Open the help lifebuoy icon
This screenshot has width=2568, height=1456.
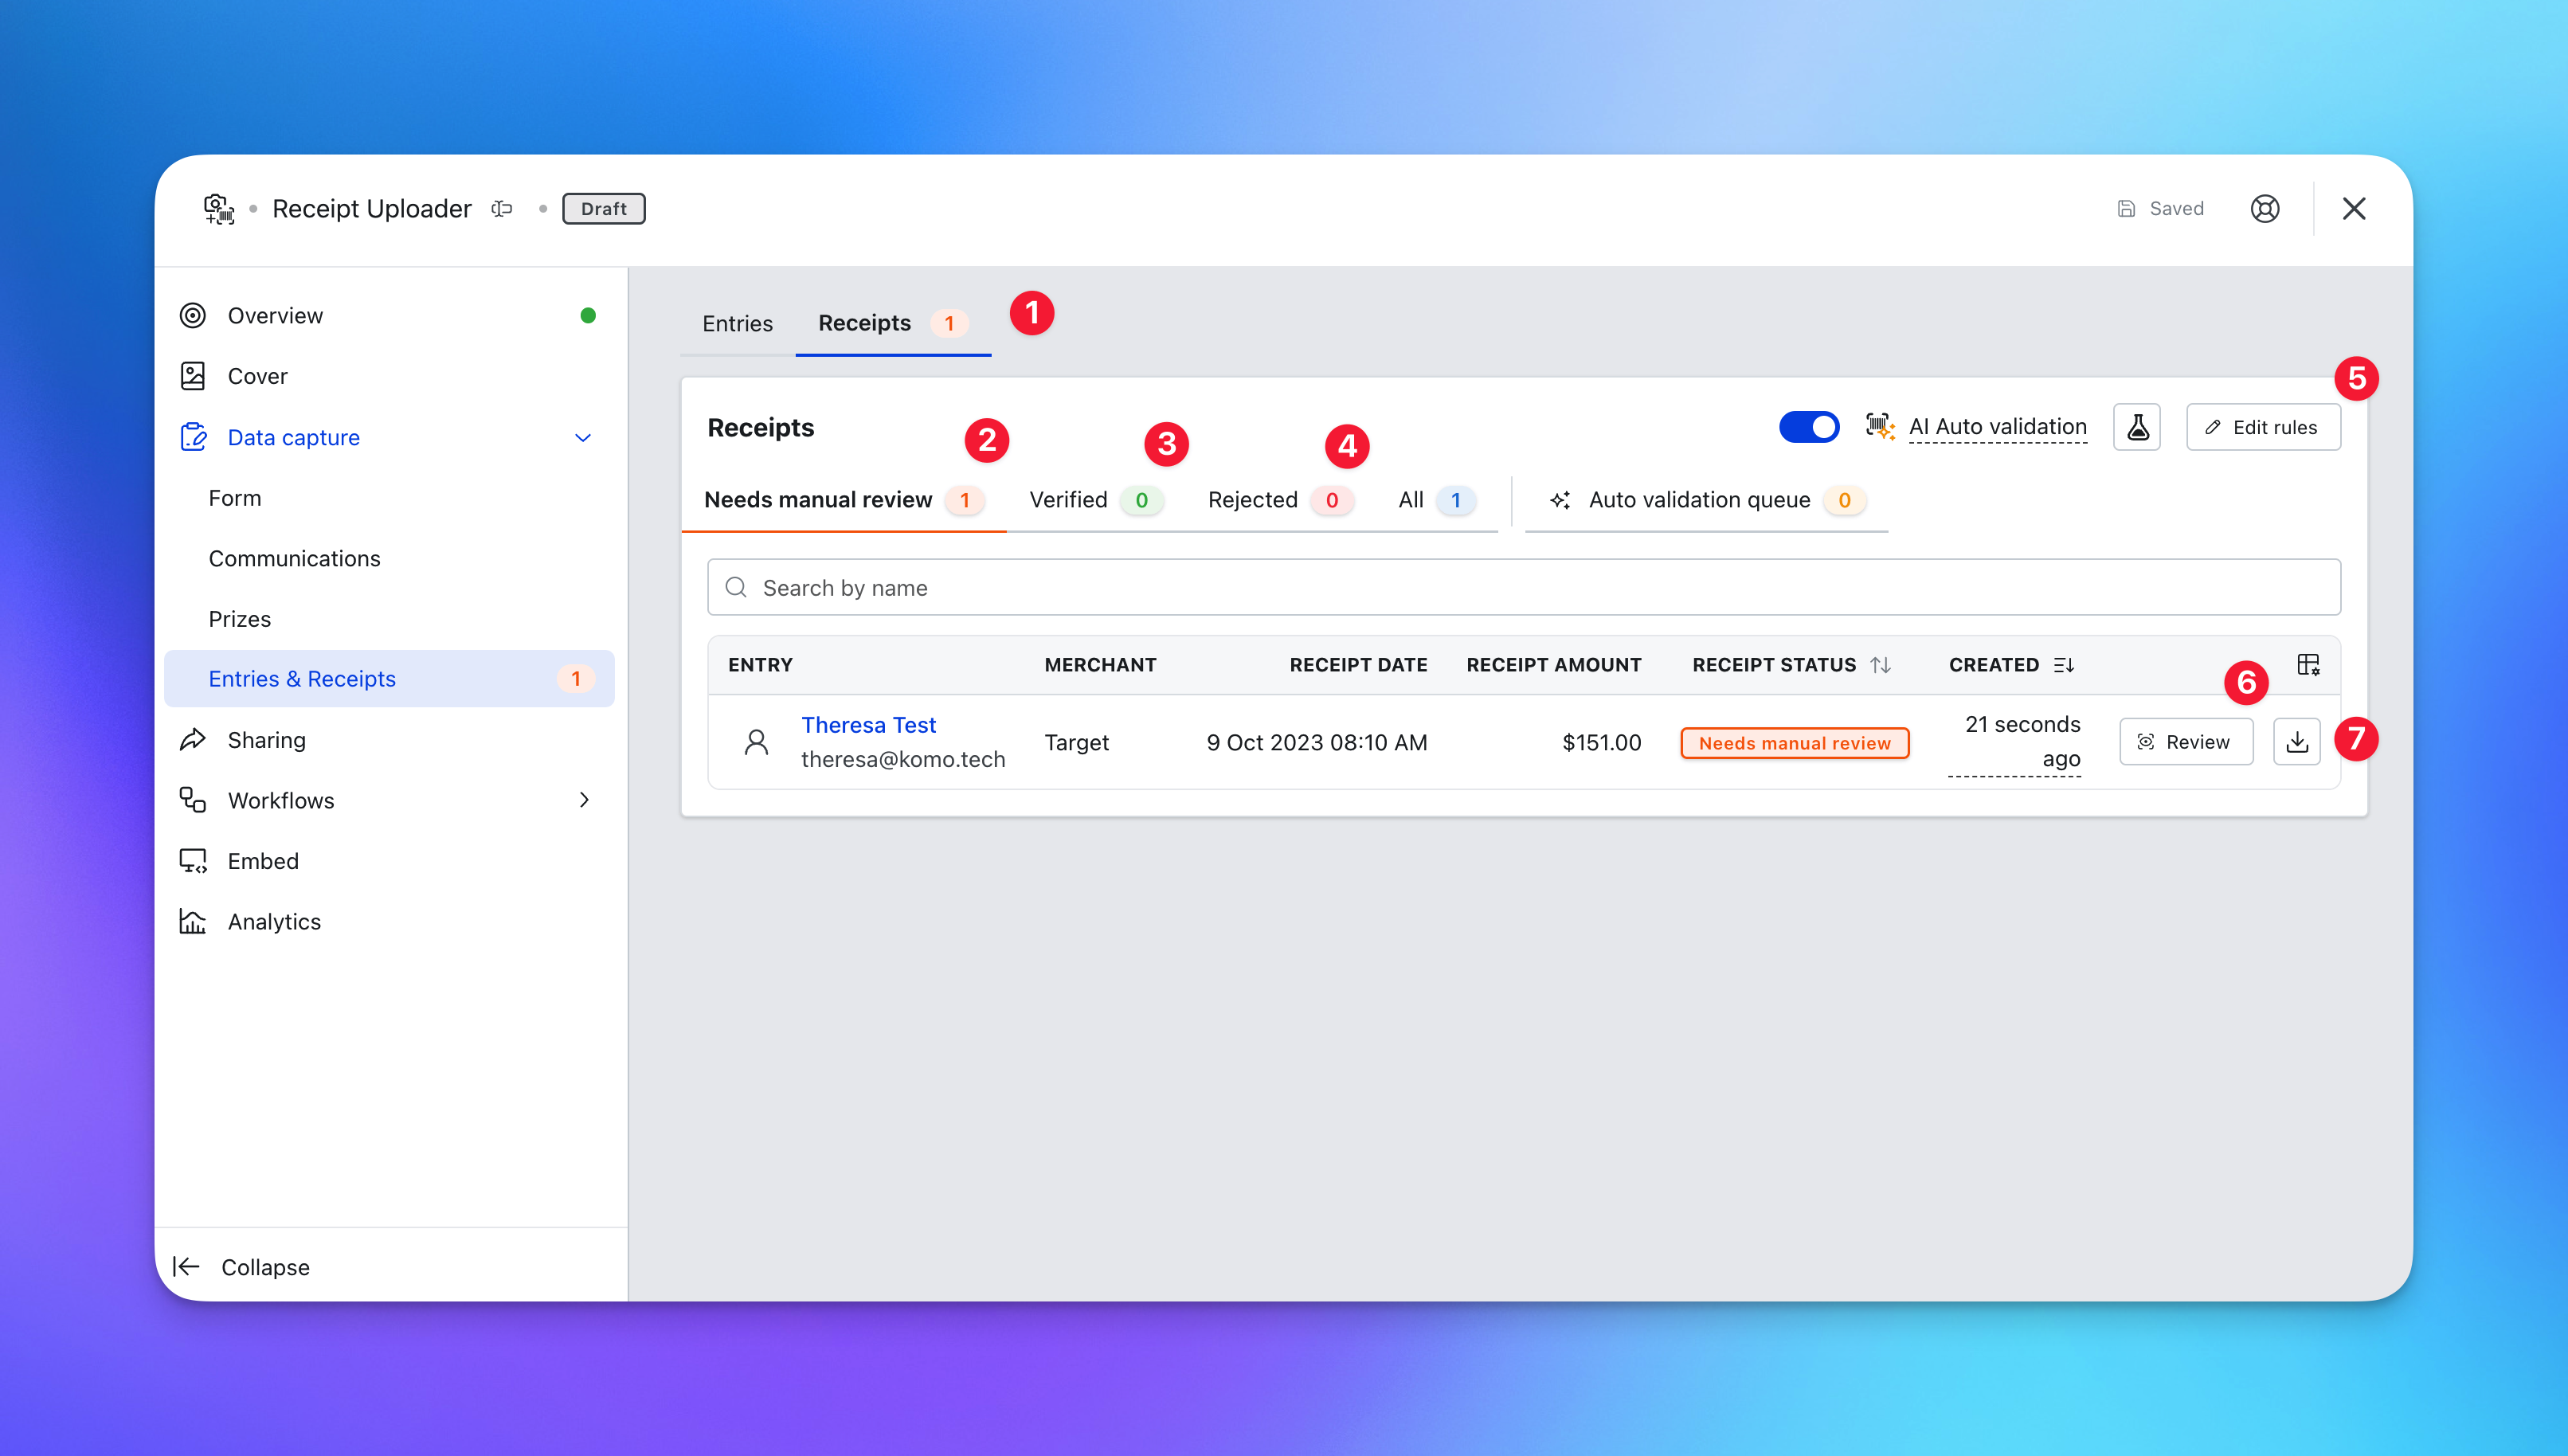click(2264, 208)
